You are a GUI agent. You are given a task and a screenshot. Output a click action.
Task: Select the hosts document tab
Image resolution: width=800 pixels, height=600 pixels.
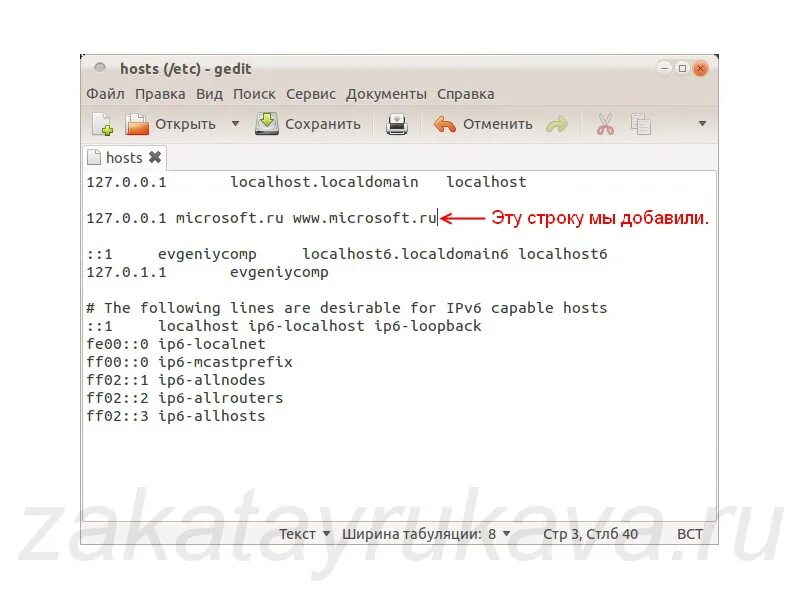click(124, 158)
